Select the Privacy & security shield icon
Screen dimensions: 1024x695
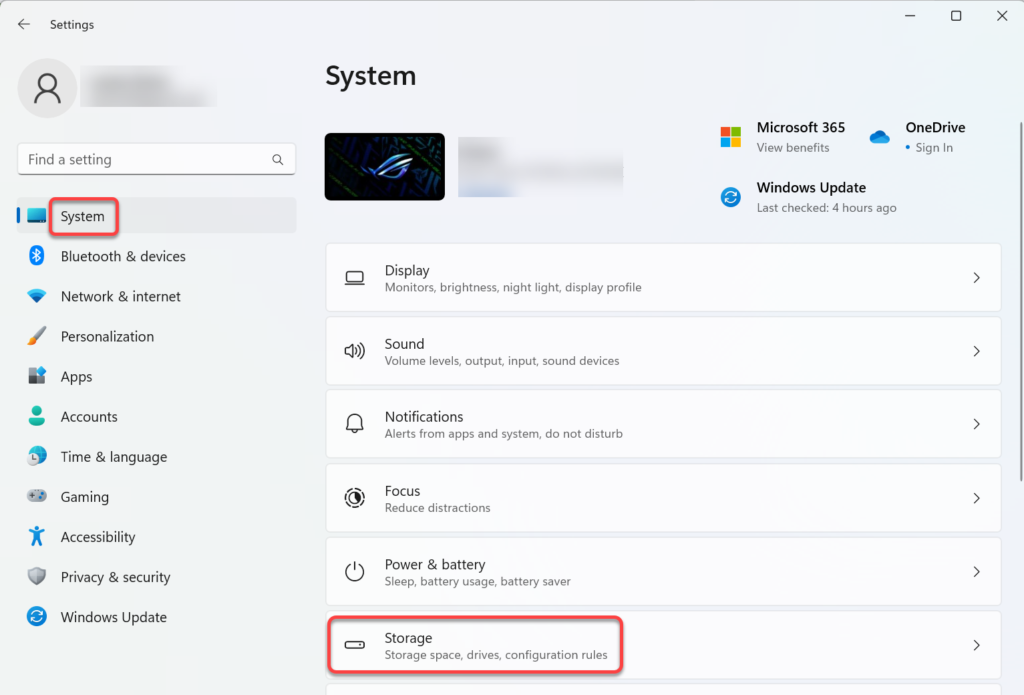pos(36,576)
